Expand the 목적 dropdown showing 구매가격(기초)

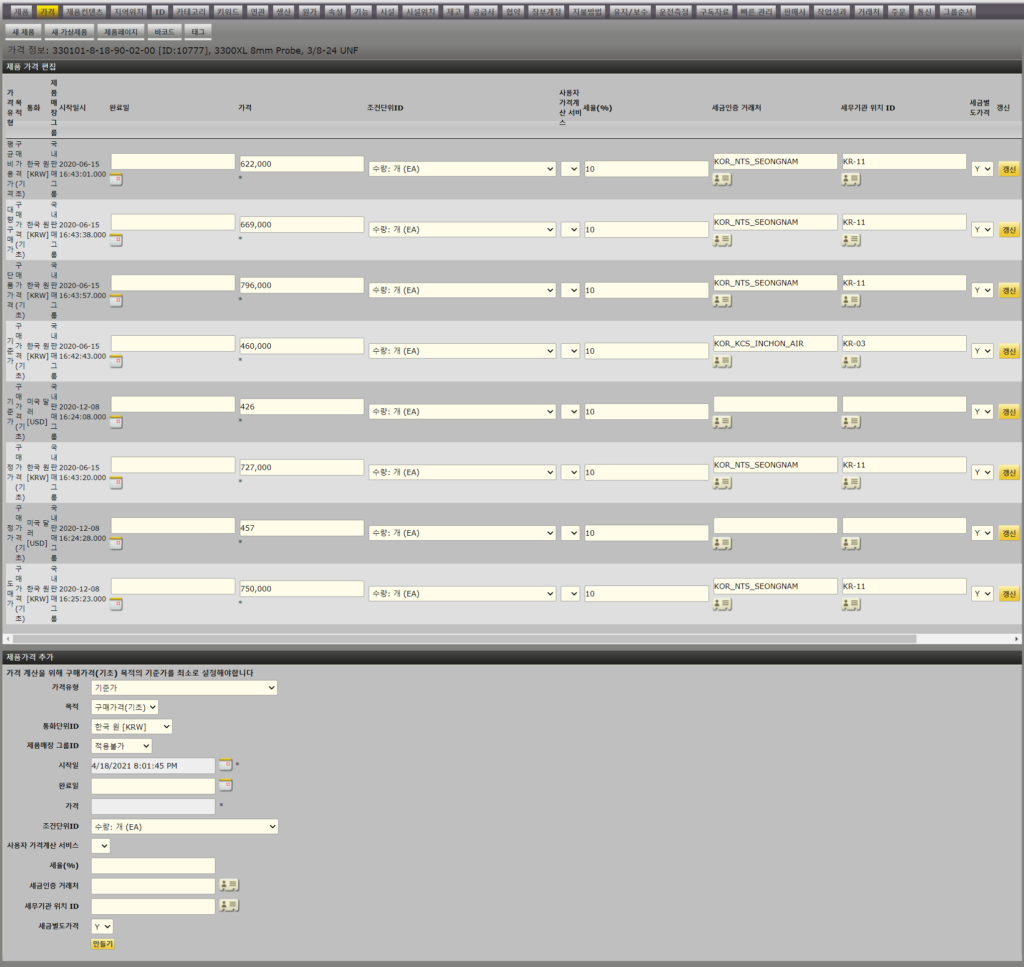pos(125,707)
